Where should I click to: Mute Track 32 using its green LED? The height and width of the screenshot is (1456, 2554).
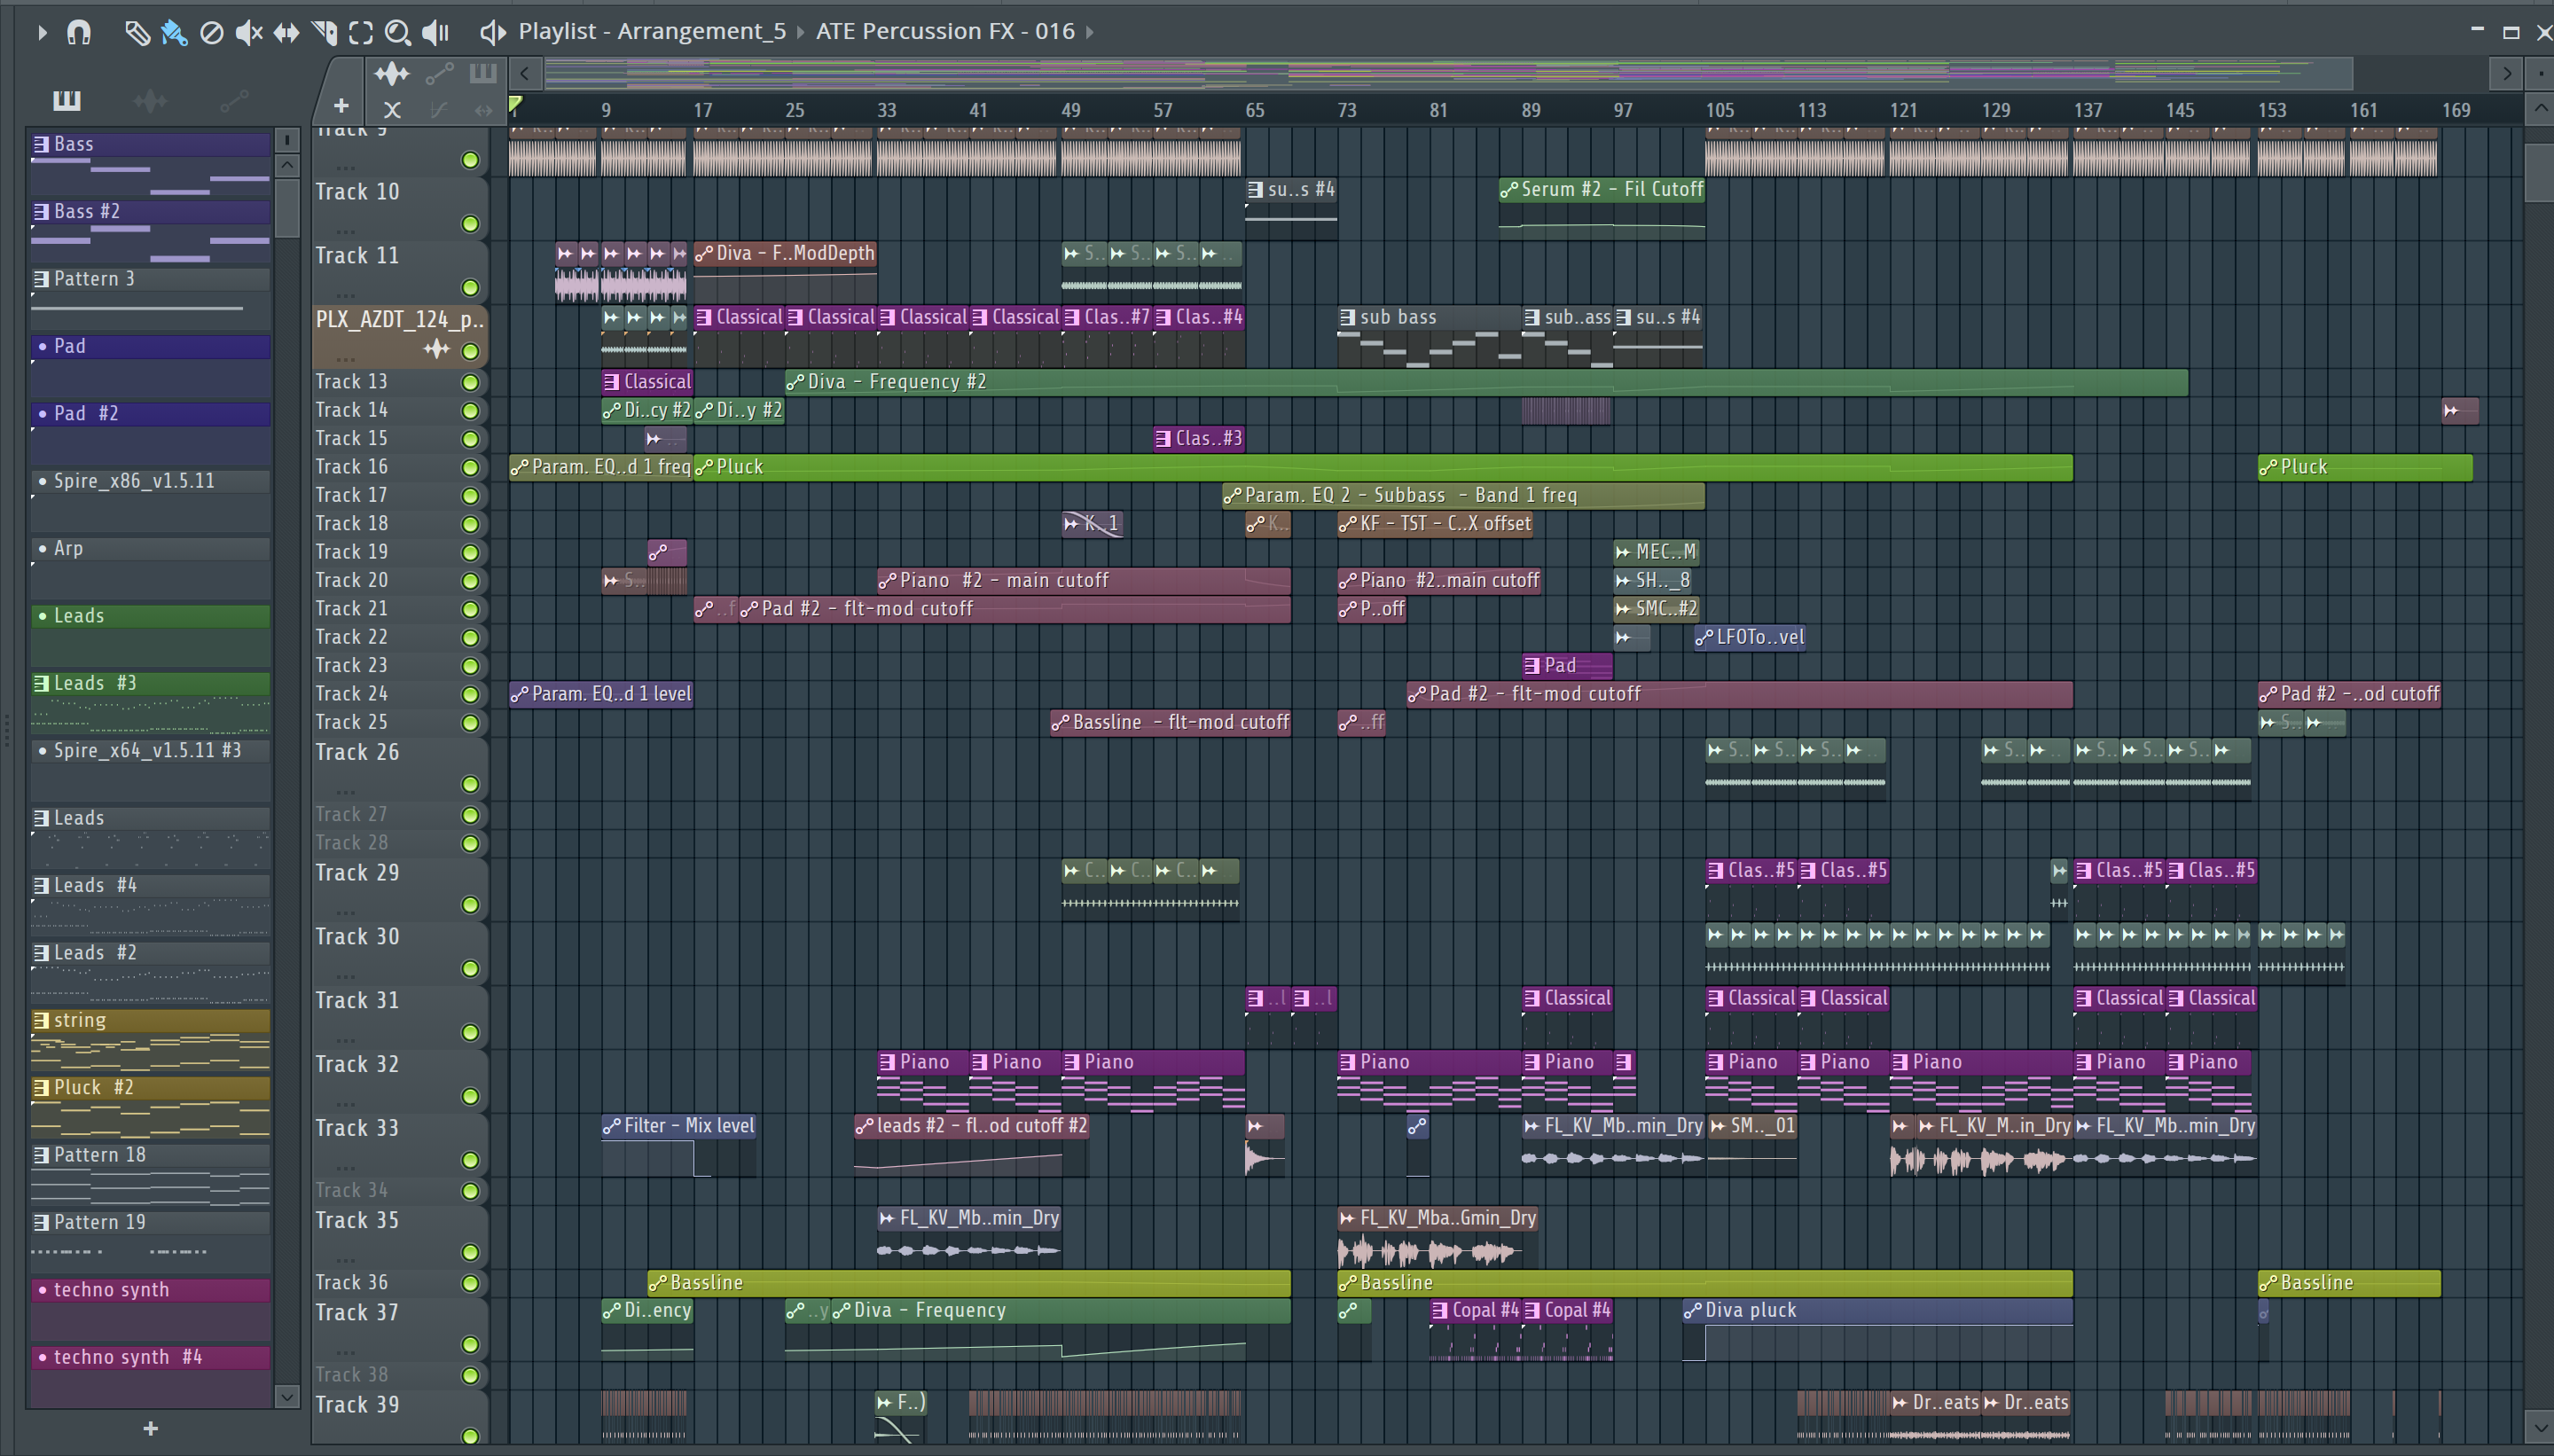pos(470,1096)
